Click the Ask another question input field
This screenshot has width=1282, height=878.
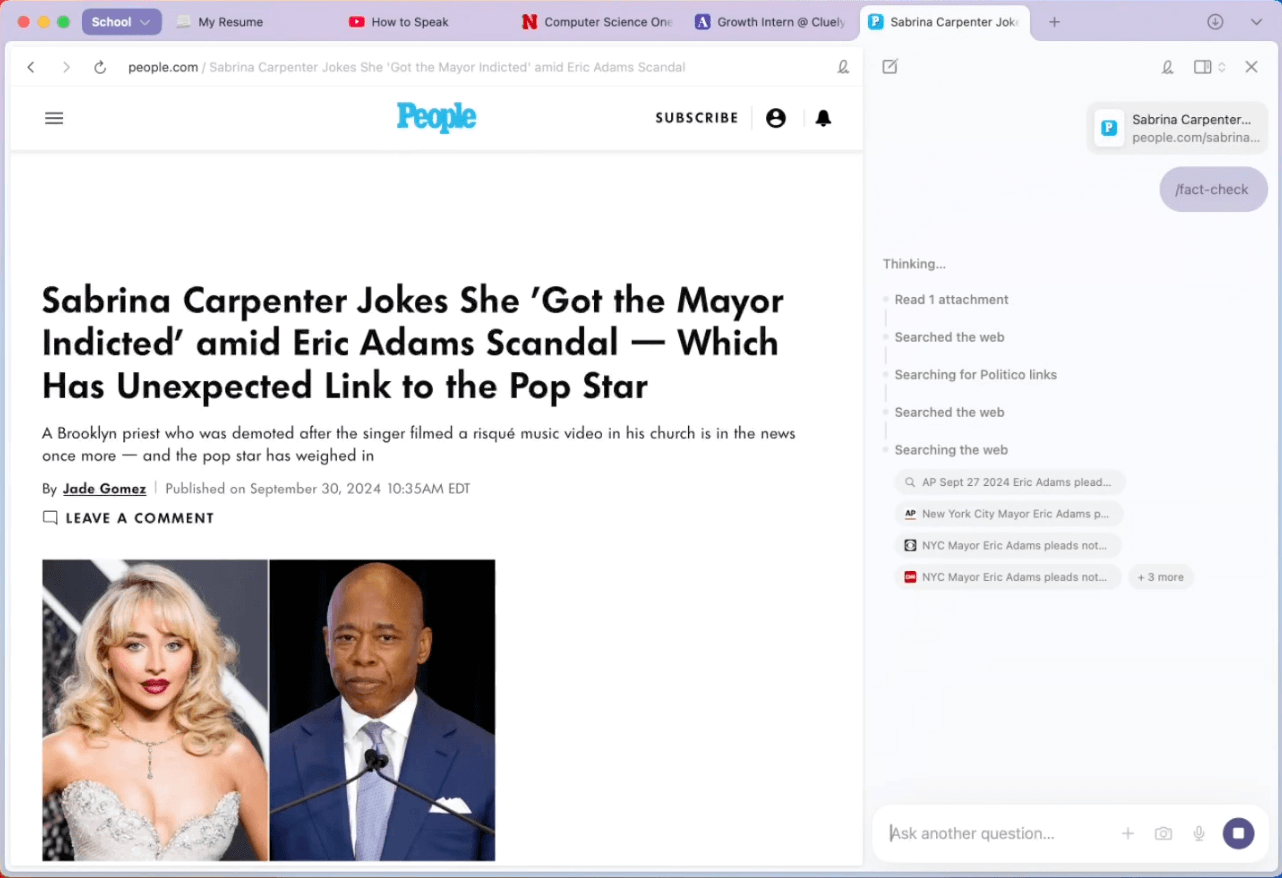click(995, 833)
